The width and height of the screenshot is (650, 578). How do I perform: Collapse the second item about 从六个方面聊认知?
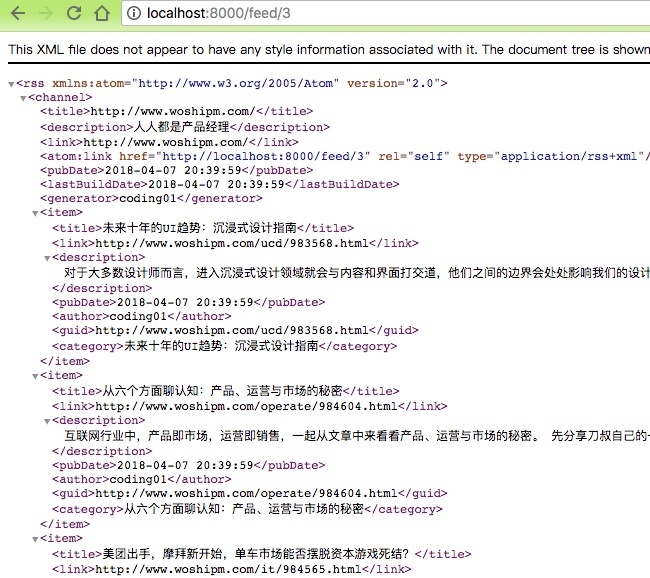[35, 376]
